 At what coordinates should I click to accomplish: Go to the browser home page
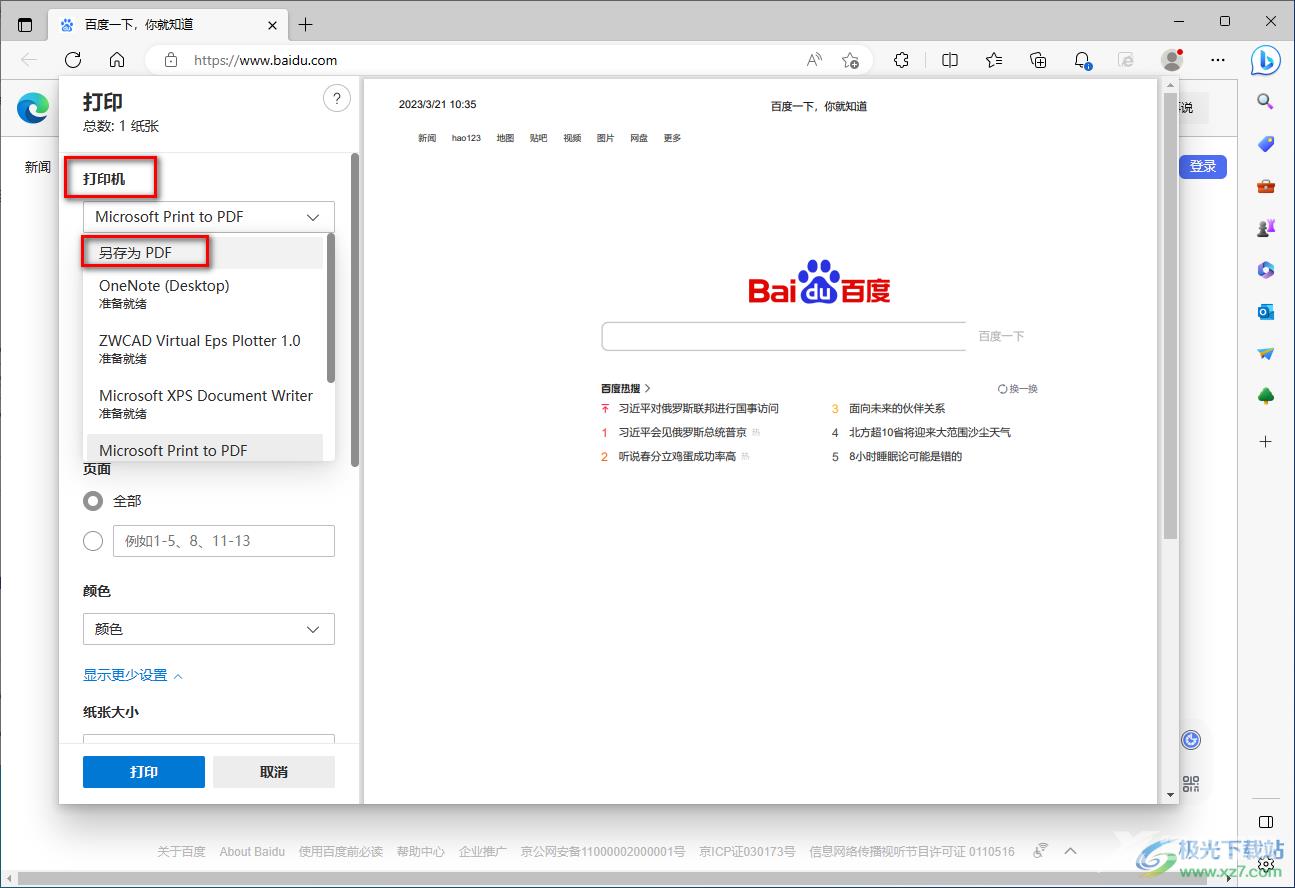(x=117, y=60)
